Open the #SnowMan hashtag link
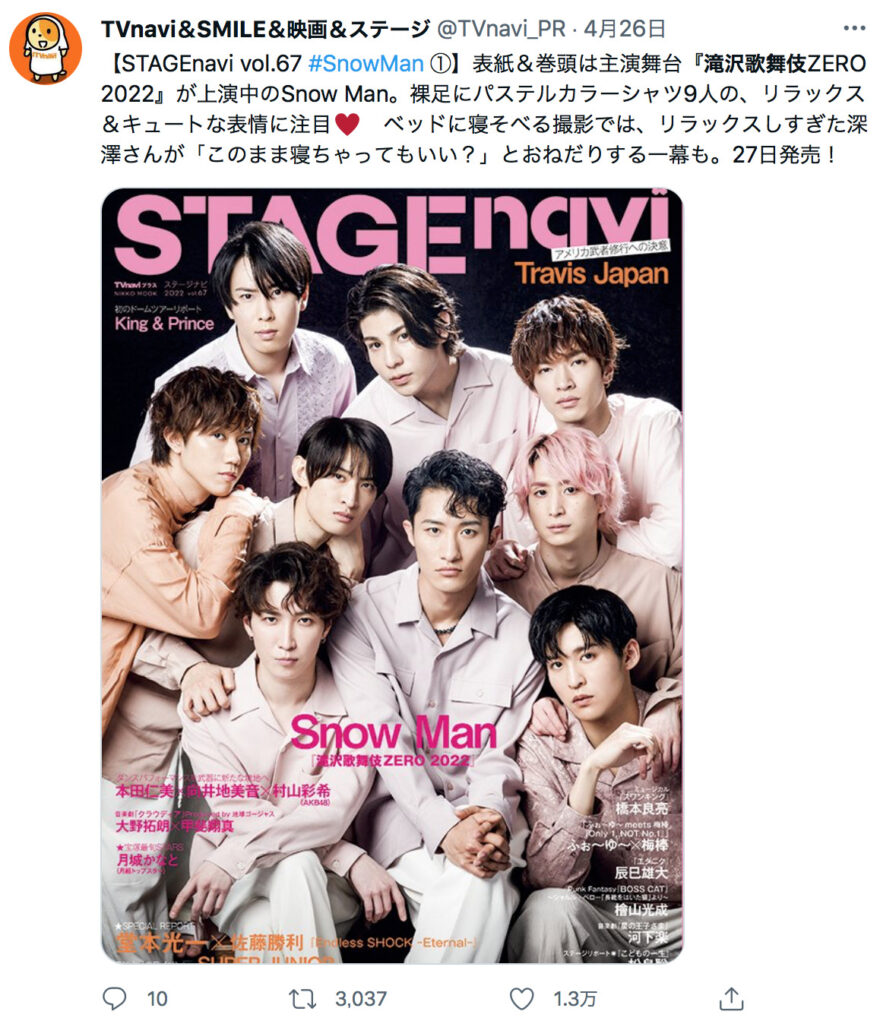Screen dimensions: 880x1024 365,63
